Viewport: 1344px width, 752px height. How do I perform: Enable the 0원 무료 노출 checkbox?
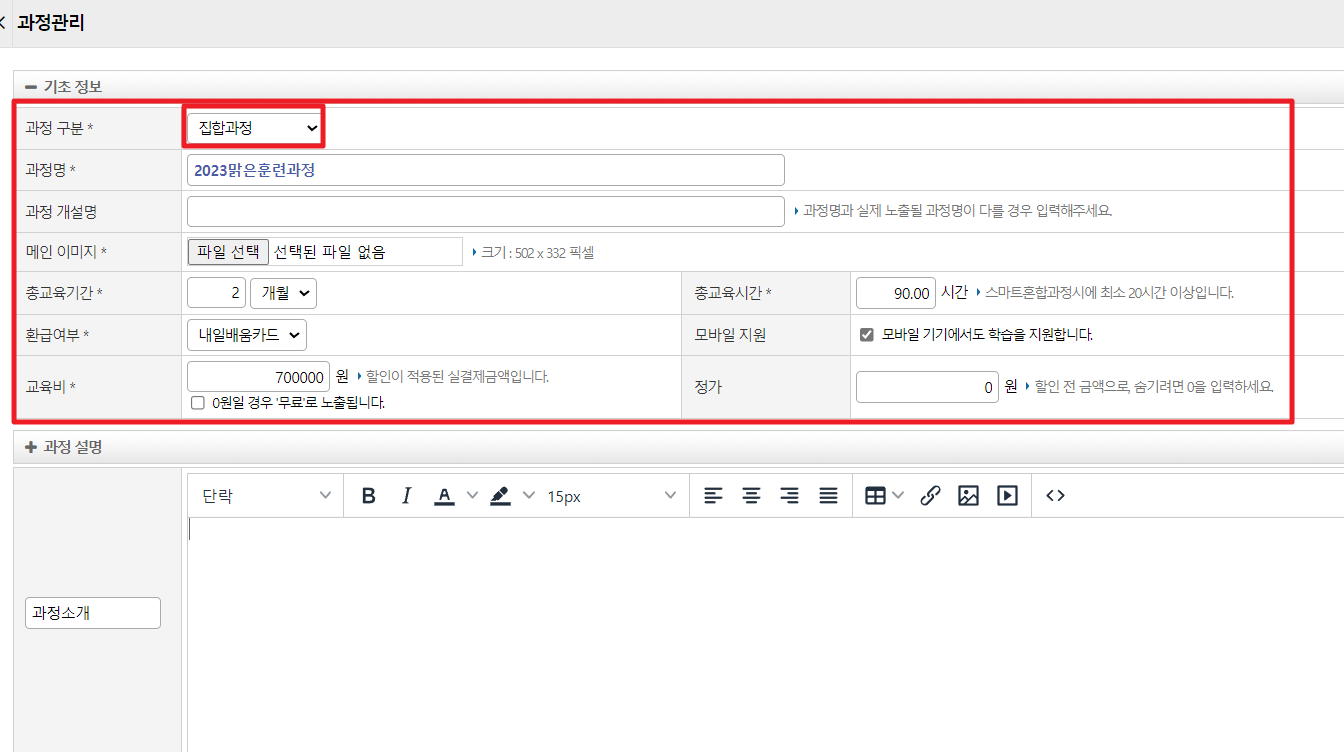[x=198, y=403]
